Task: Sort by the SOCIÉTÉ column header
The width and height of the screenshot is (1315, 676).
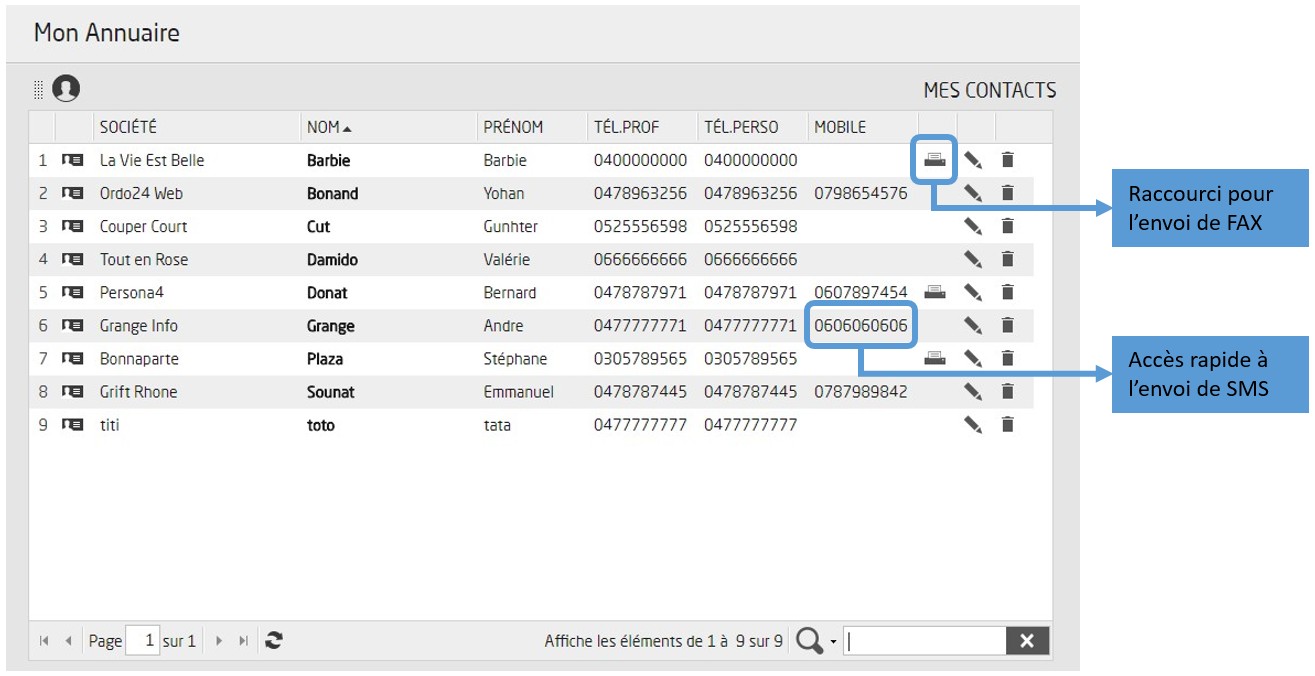Action: click(128, 127)
